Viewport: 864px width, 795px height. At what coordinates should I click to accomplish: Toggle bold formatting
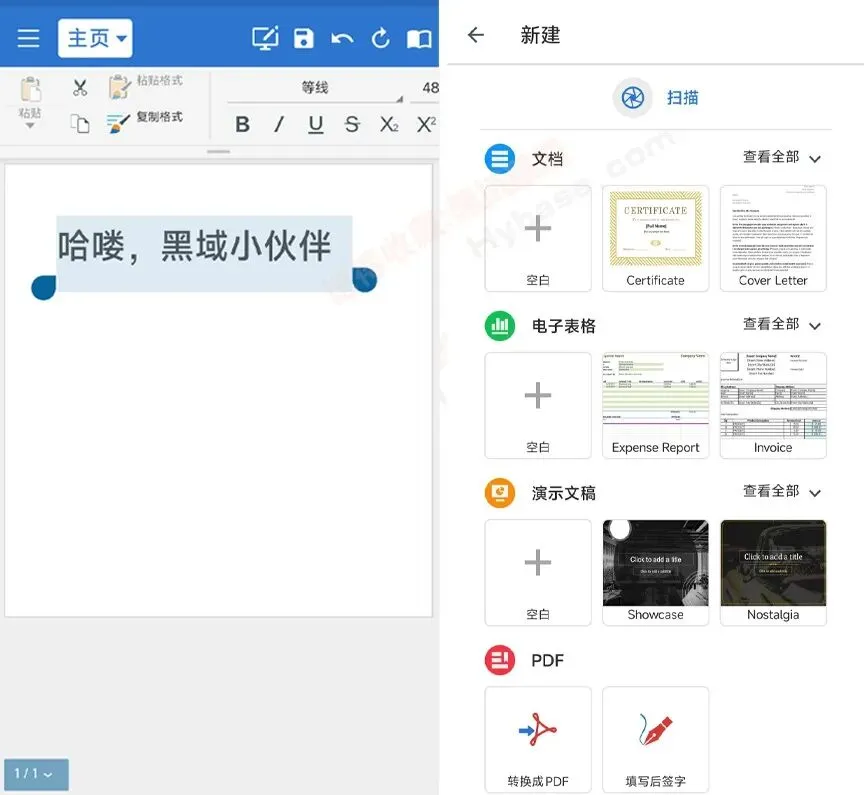242,125
